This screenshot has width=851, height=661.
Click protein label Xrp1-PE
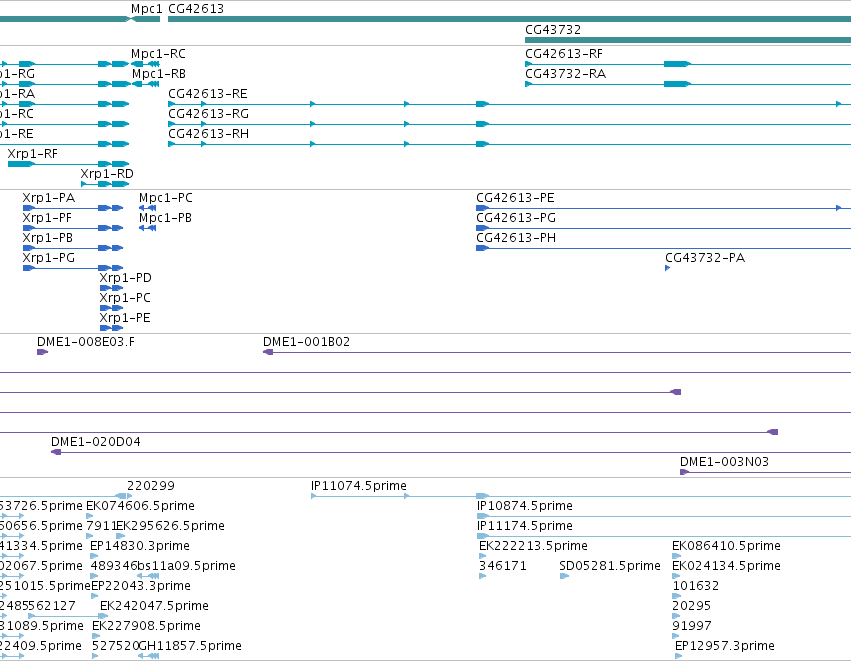tap(125, 319)
